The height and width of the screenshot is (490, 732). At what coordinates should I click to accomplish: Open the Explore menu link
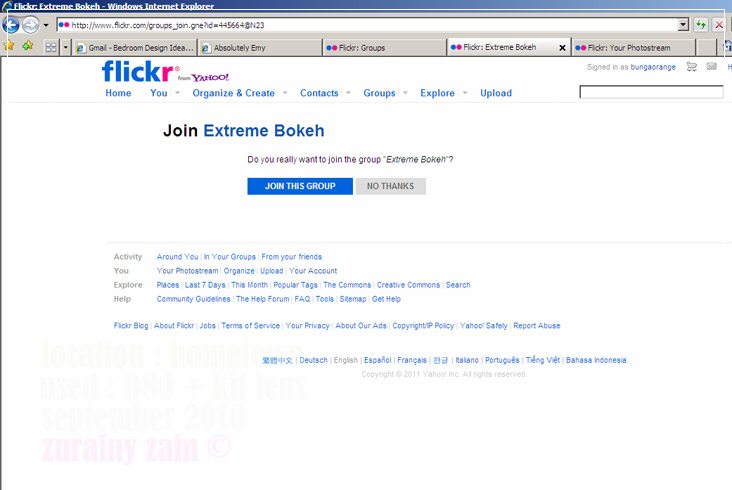click(x=437, y=93)
